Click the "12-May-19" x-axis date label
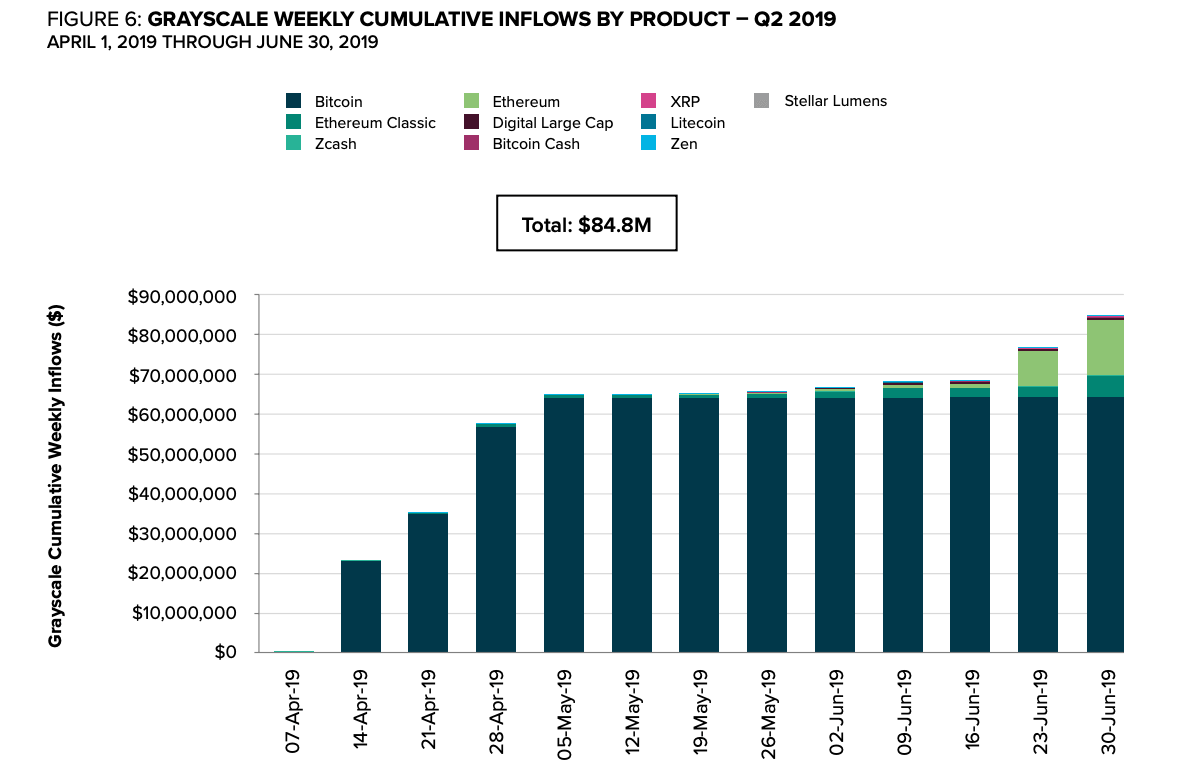 633,712
